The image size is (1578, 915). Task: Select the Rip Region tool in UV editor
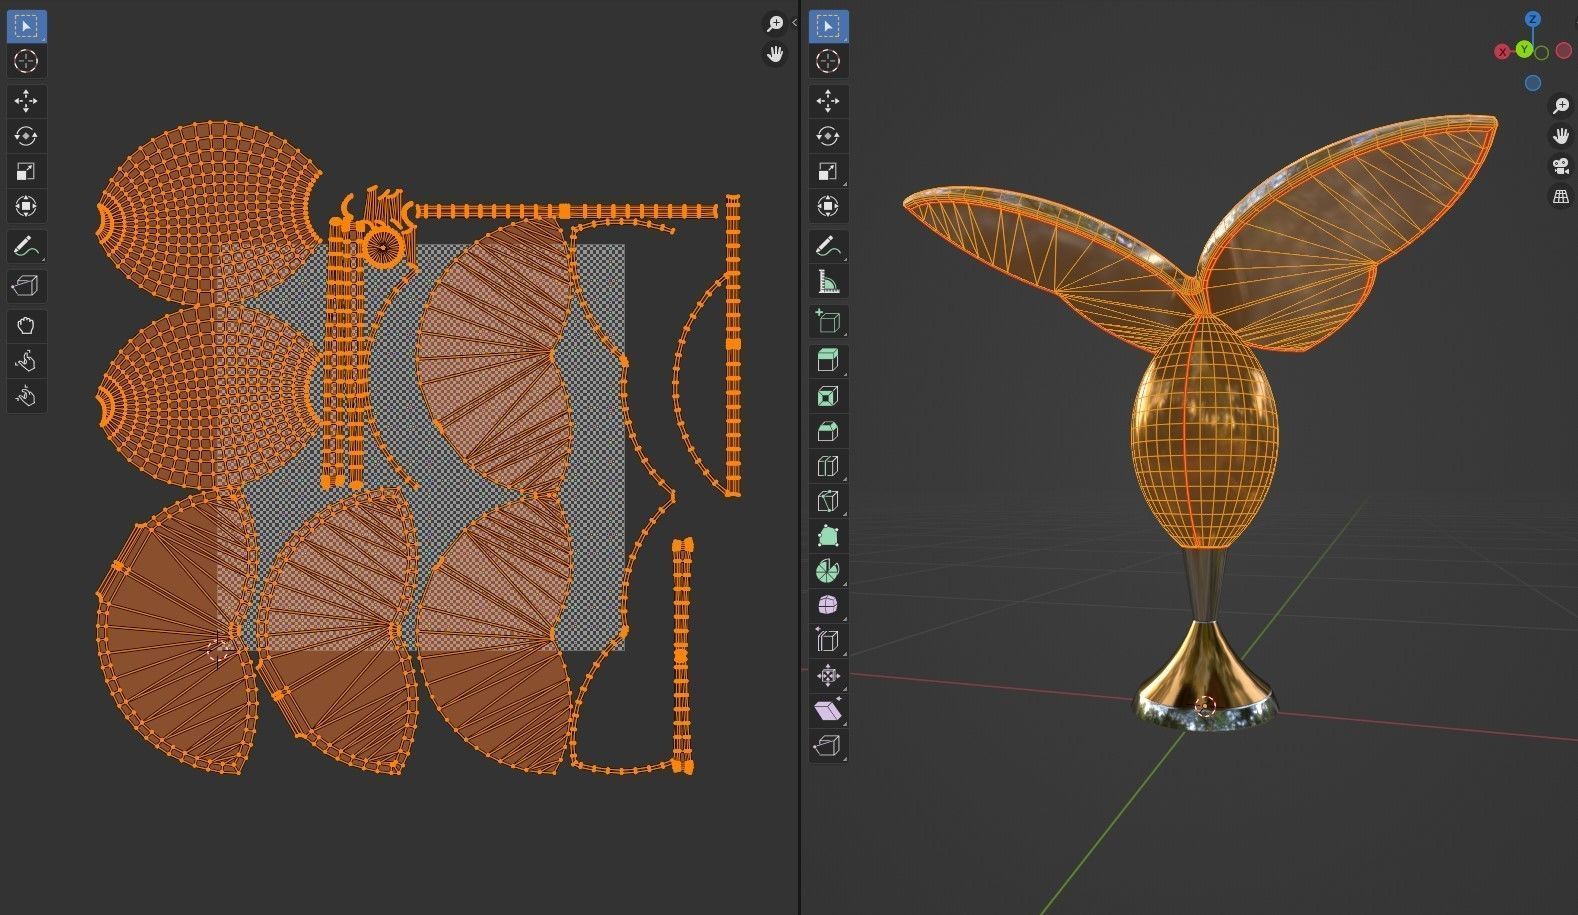(x=26, y=286)
